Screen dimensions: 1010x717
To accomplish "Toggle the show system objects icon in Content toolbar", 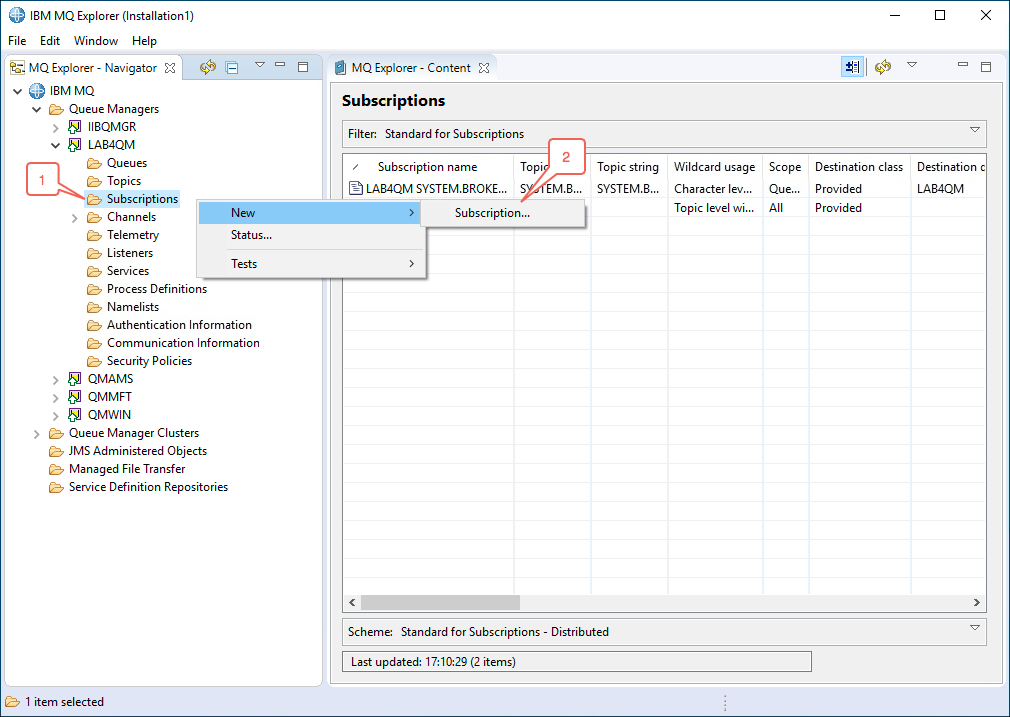I will point(852,67).
